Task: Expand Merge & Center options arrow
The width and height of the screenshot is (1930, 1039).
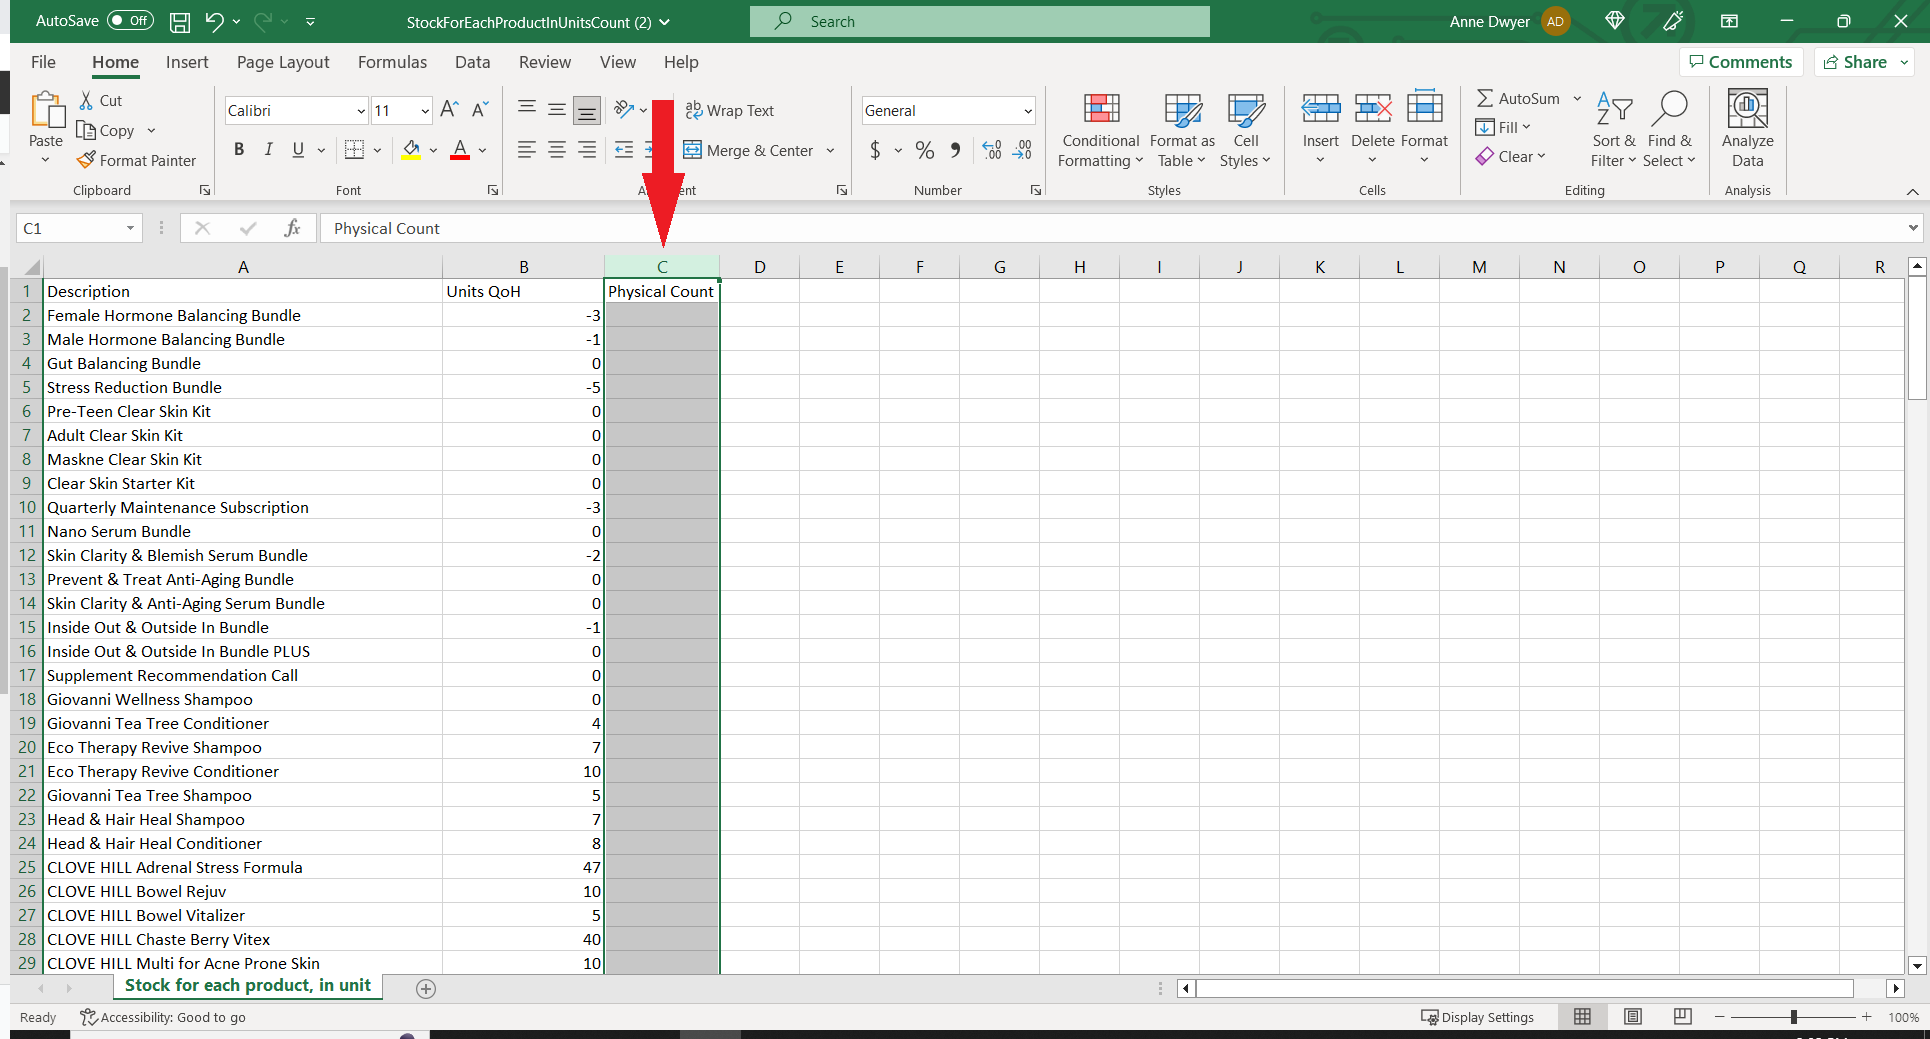Action: point(830,150)
